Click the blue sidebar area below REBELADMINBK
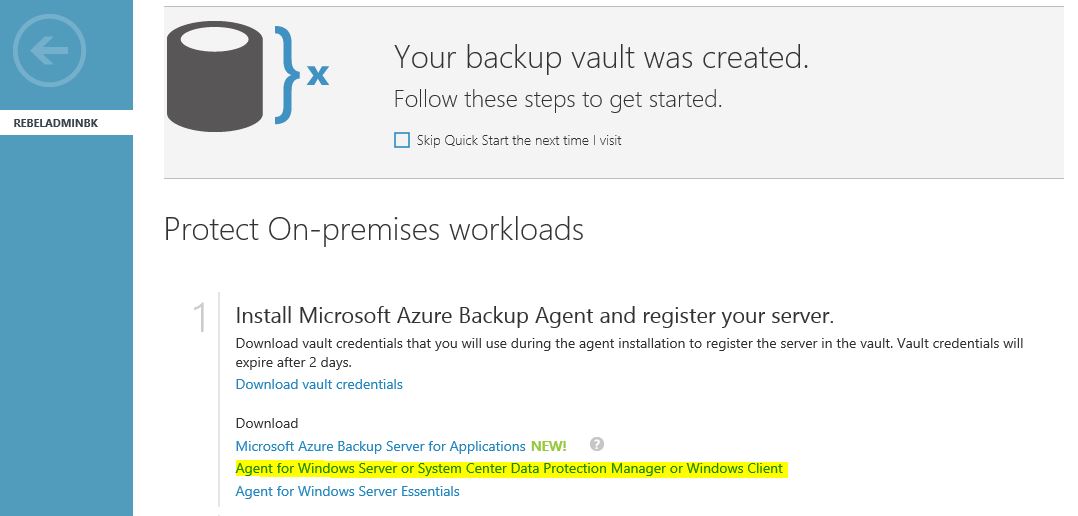 tap(66, 323)
